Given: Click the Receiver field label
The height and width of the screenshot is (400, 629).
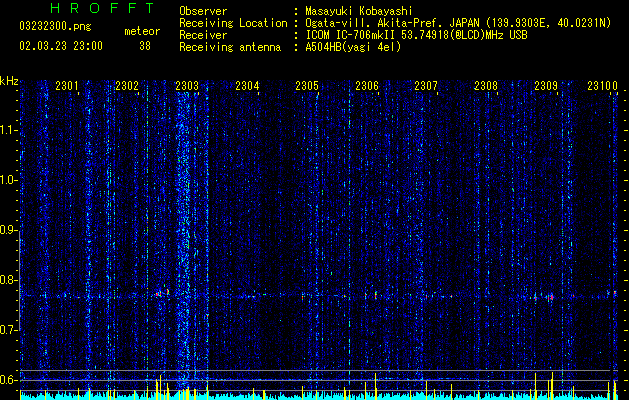Looking at the screenshot, I should [203, 35].
